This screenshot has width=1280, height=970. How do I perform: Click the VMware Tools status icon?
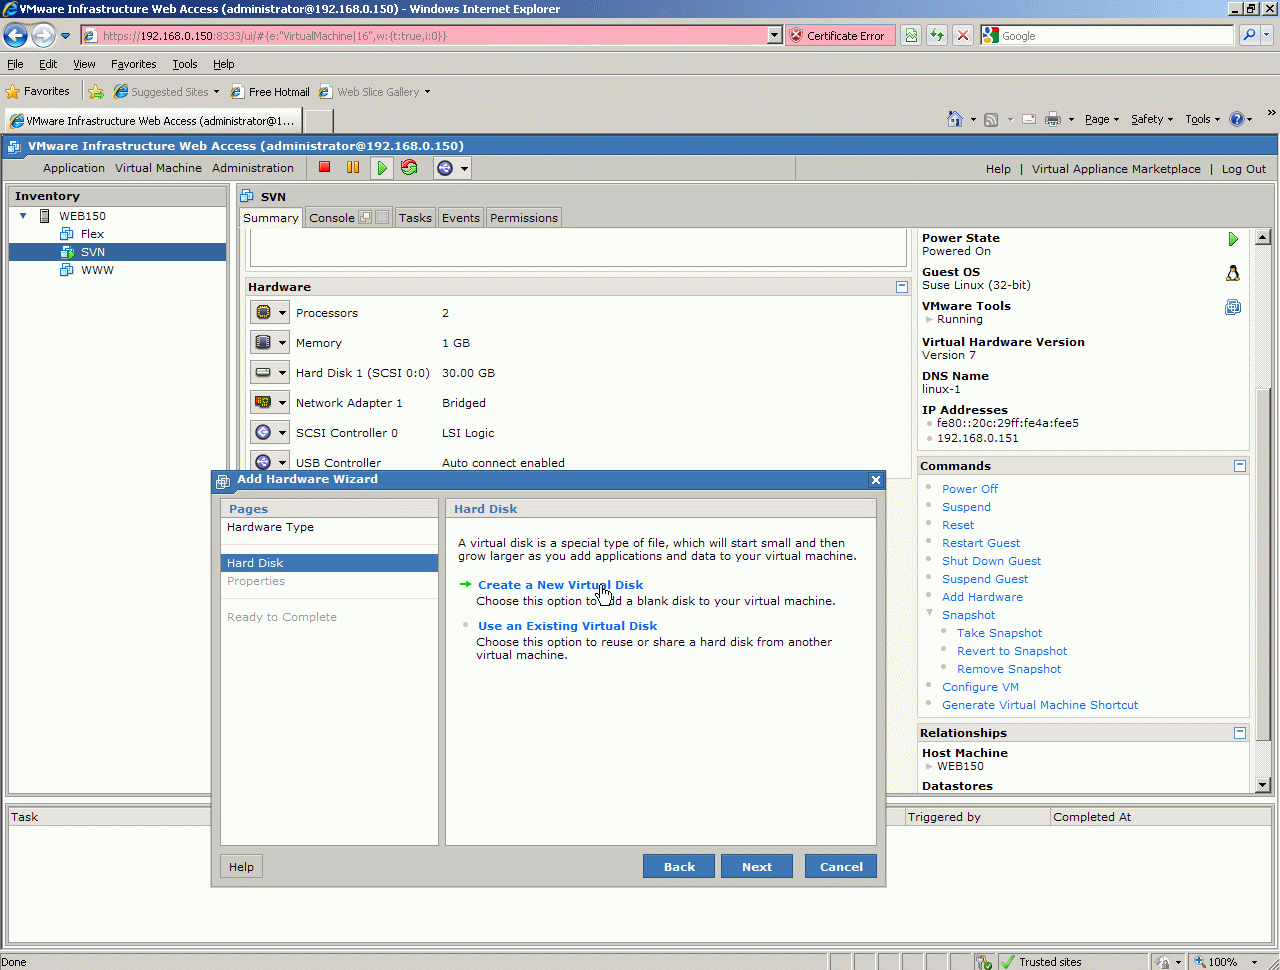click(x=1233, y=307)
